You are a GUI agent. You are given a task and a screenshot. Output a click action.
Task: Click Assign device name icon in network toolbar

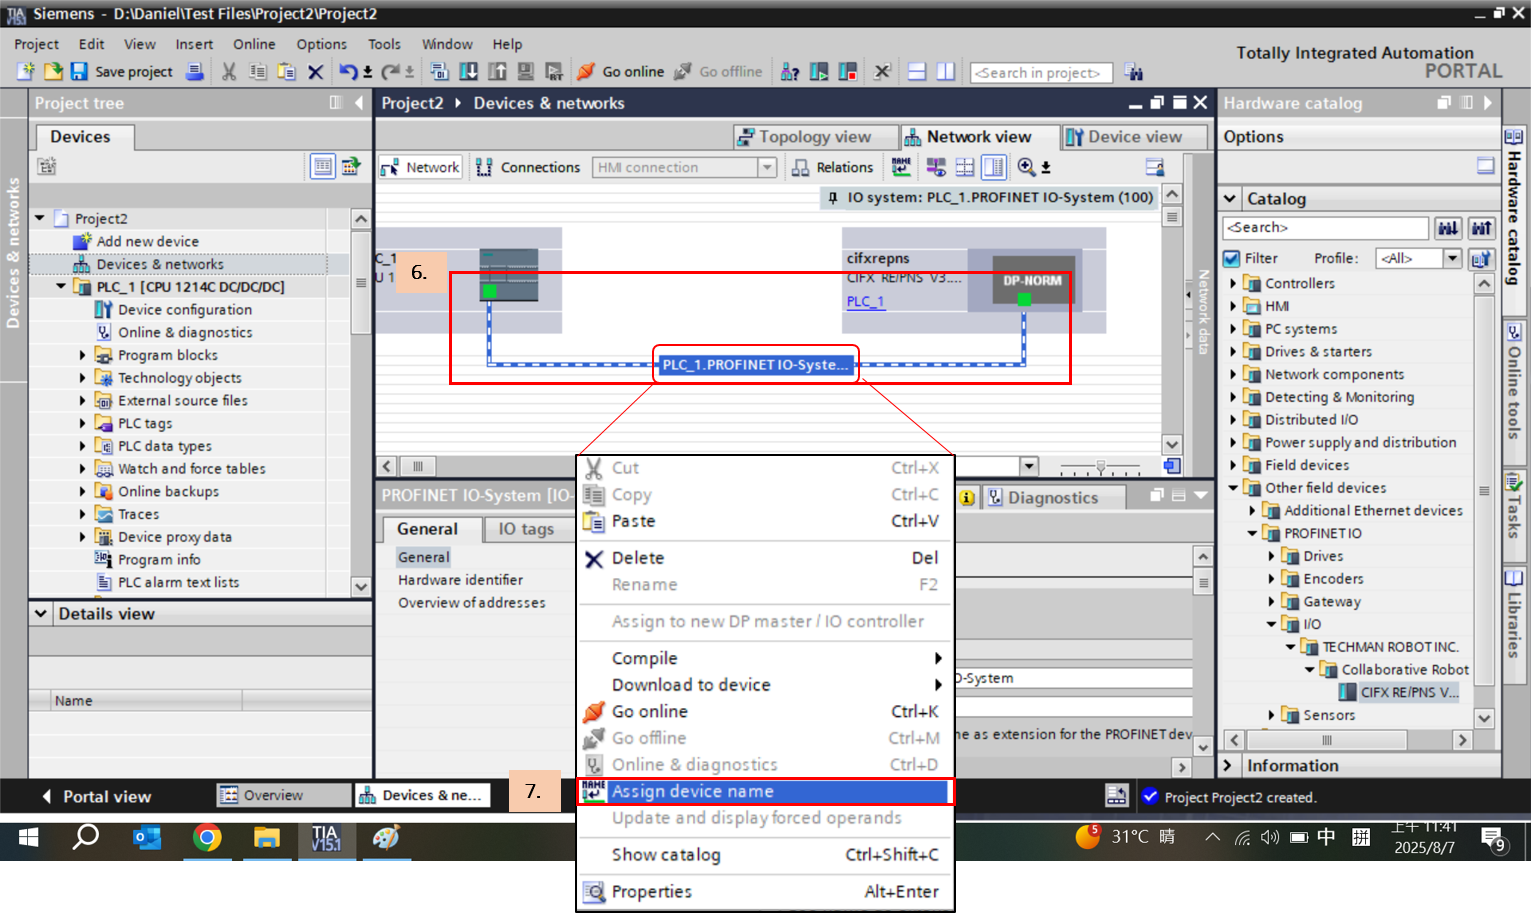(x=901, y=167)
